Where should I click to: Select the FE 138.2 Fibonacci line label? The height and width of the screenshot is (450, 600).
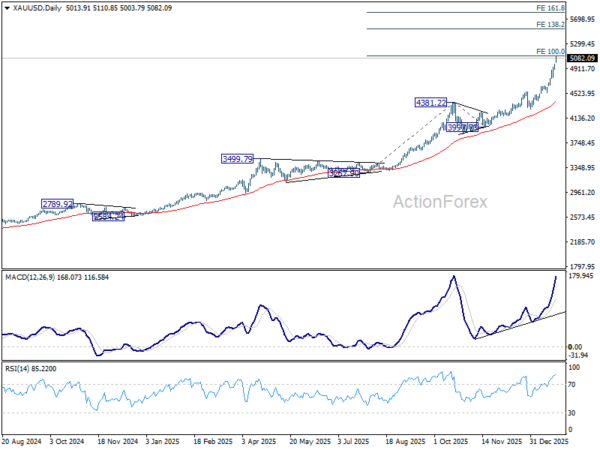(x=550, y=24)
